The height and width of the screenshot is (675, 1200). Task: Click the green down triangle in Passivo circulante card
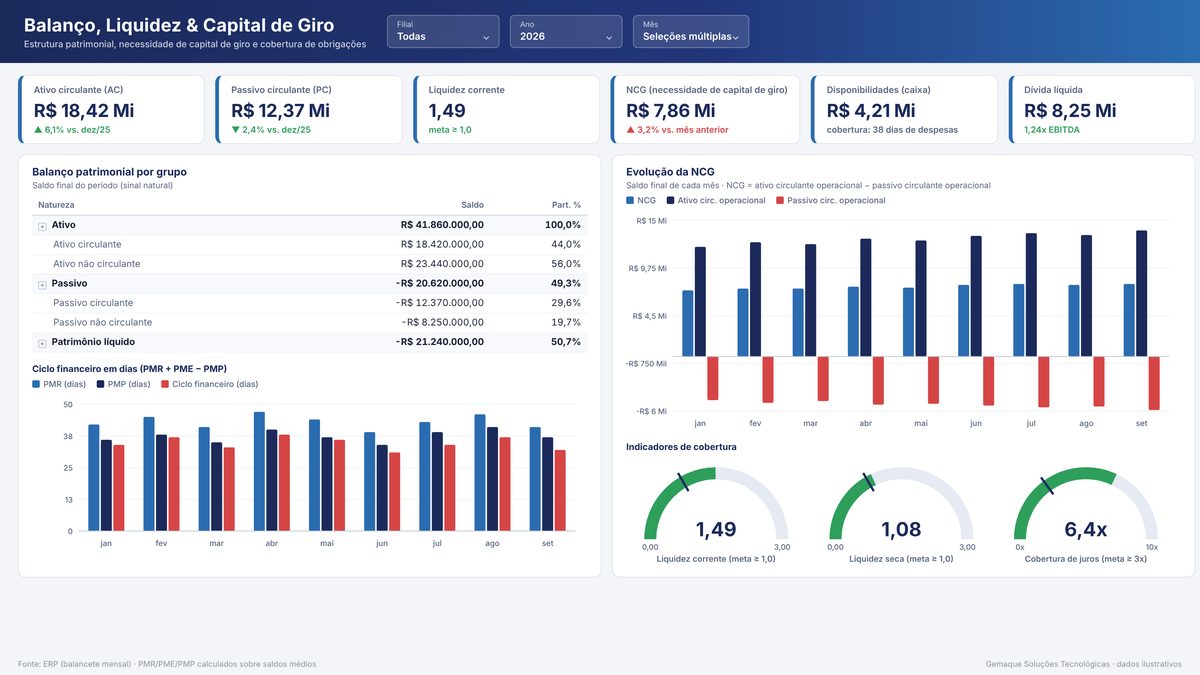point(235,130)
